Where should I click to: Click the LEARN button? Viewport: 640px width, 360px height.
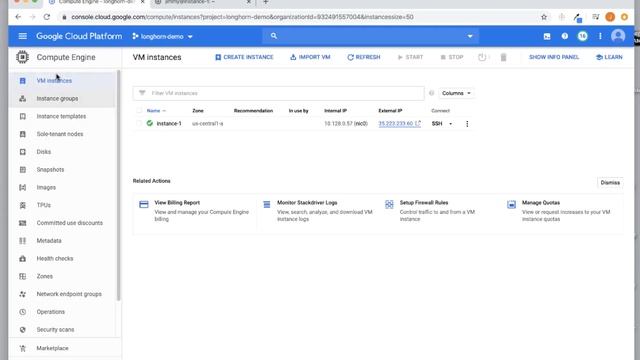click(x=609, y=57)
